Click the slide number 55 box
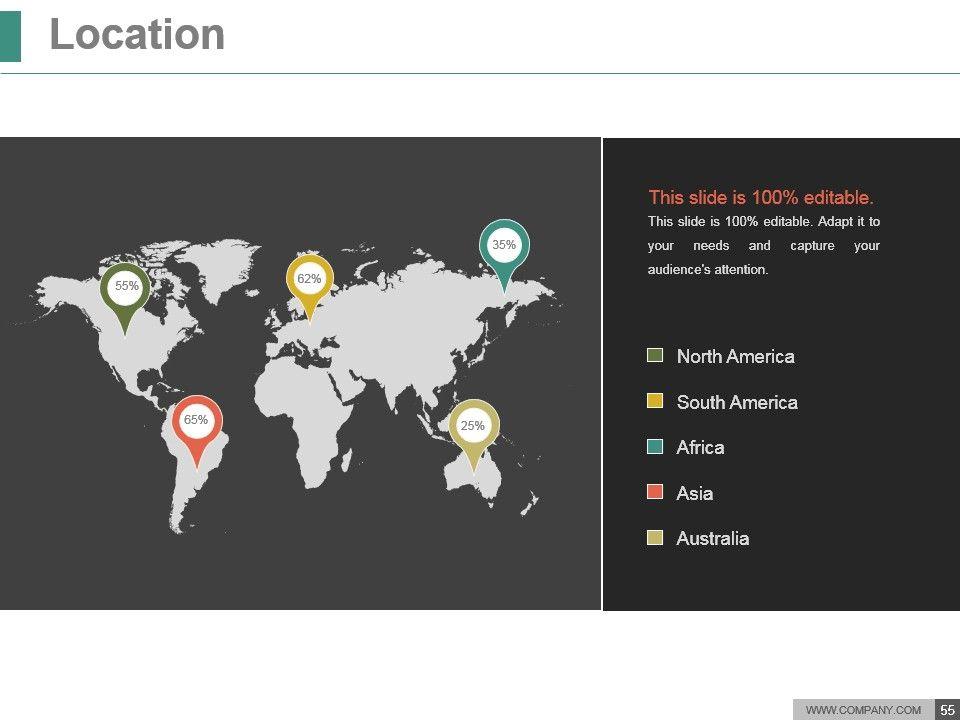960x720 pixels. pos(947,709)
